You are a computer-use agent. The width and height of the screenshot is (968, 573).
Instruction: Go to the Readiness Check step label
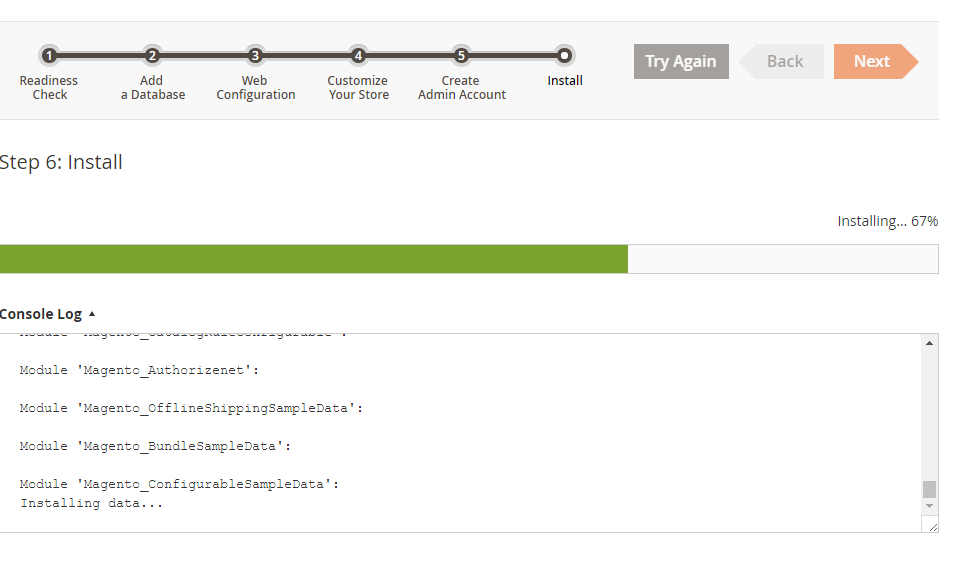(x=49, y=88)
